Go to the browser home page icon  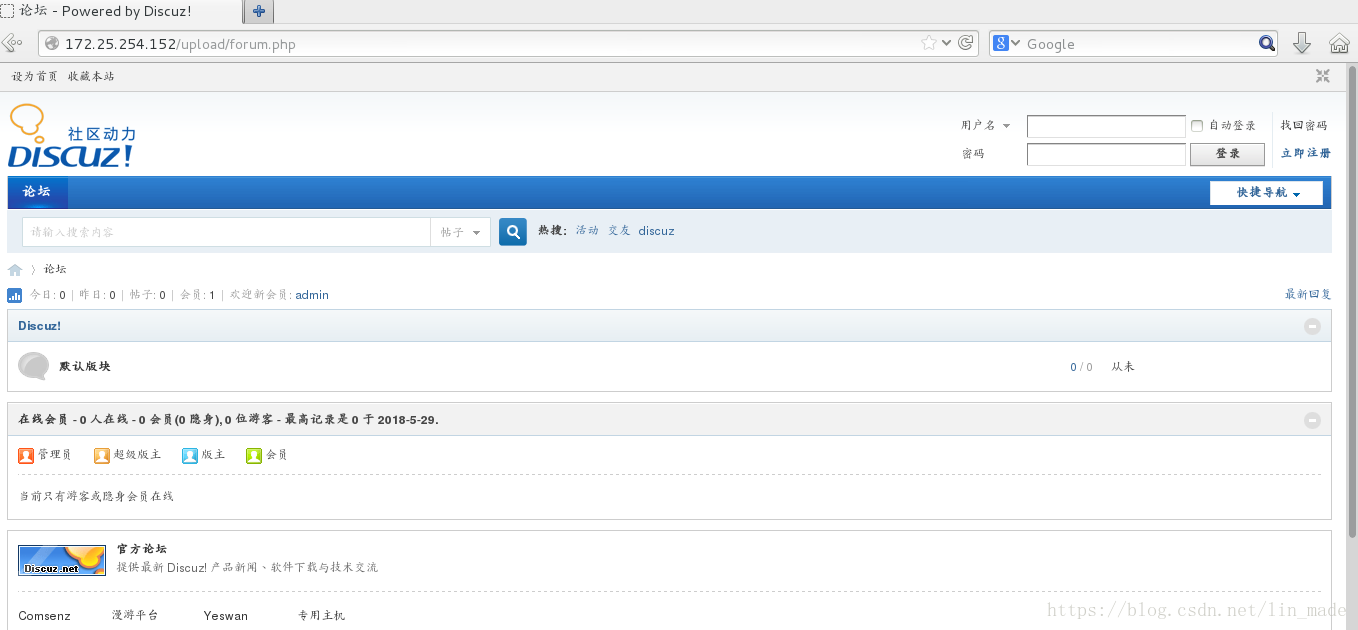pos(1340,43)
